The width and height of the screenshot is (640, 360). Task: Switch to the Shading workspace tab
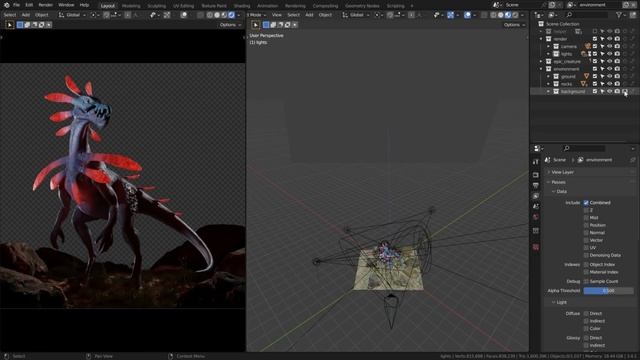(x=242, y=6)
